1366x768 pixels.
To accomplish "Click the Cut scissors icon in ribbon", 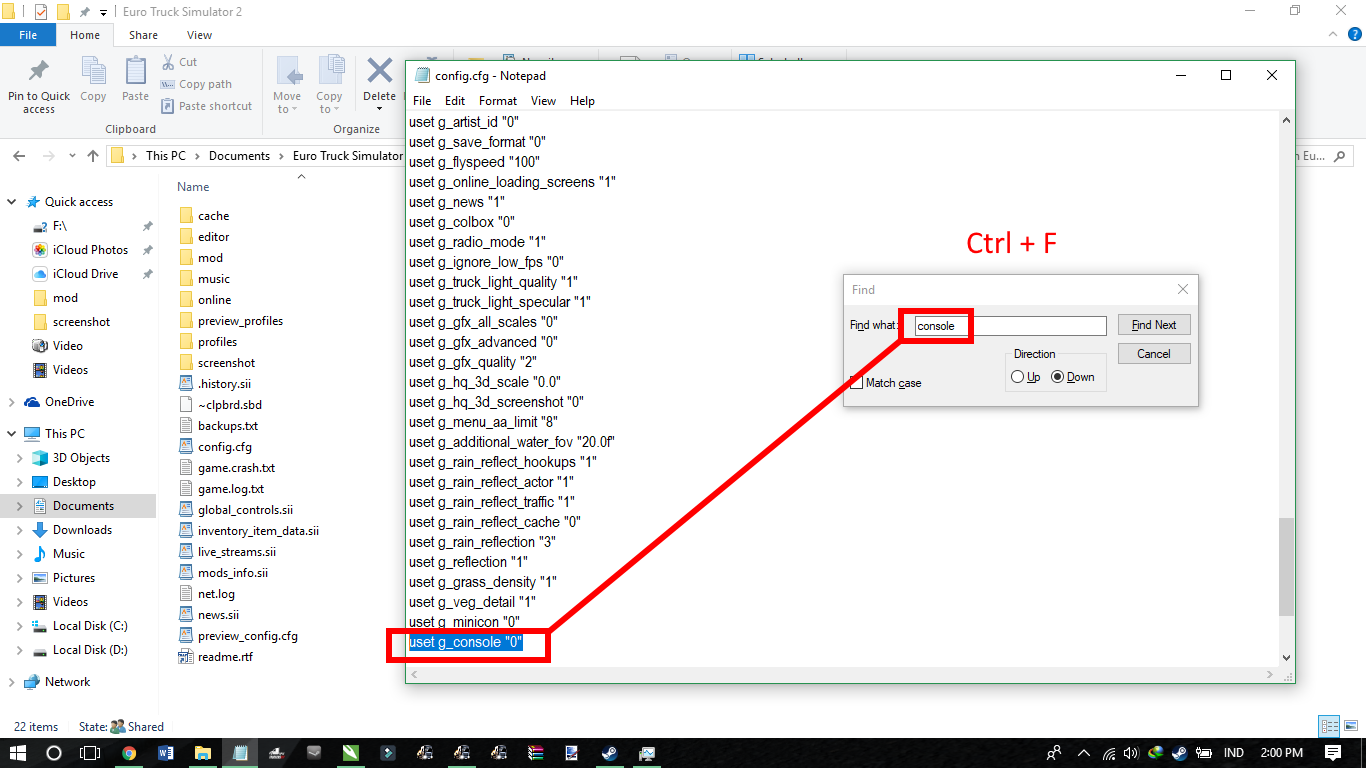I will 168,62.
